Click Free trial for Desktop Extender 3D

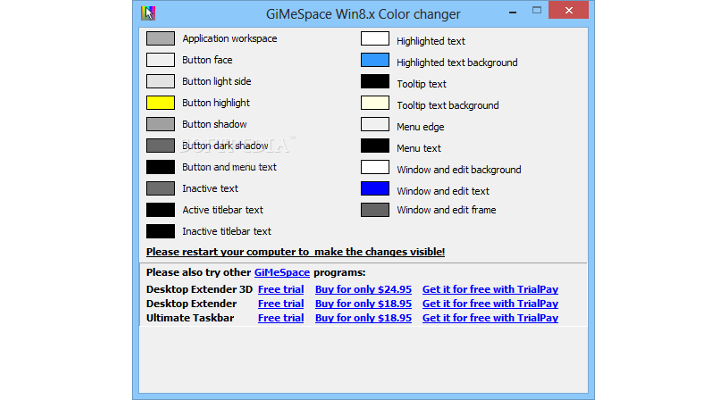(x=281, y=289)
